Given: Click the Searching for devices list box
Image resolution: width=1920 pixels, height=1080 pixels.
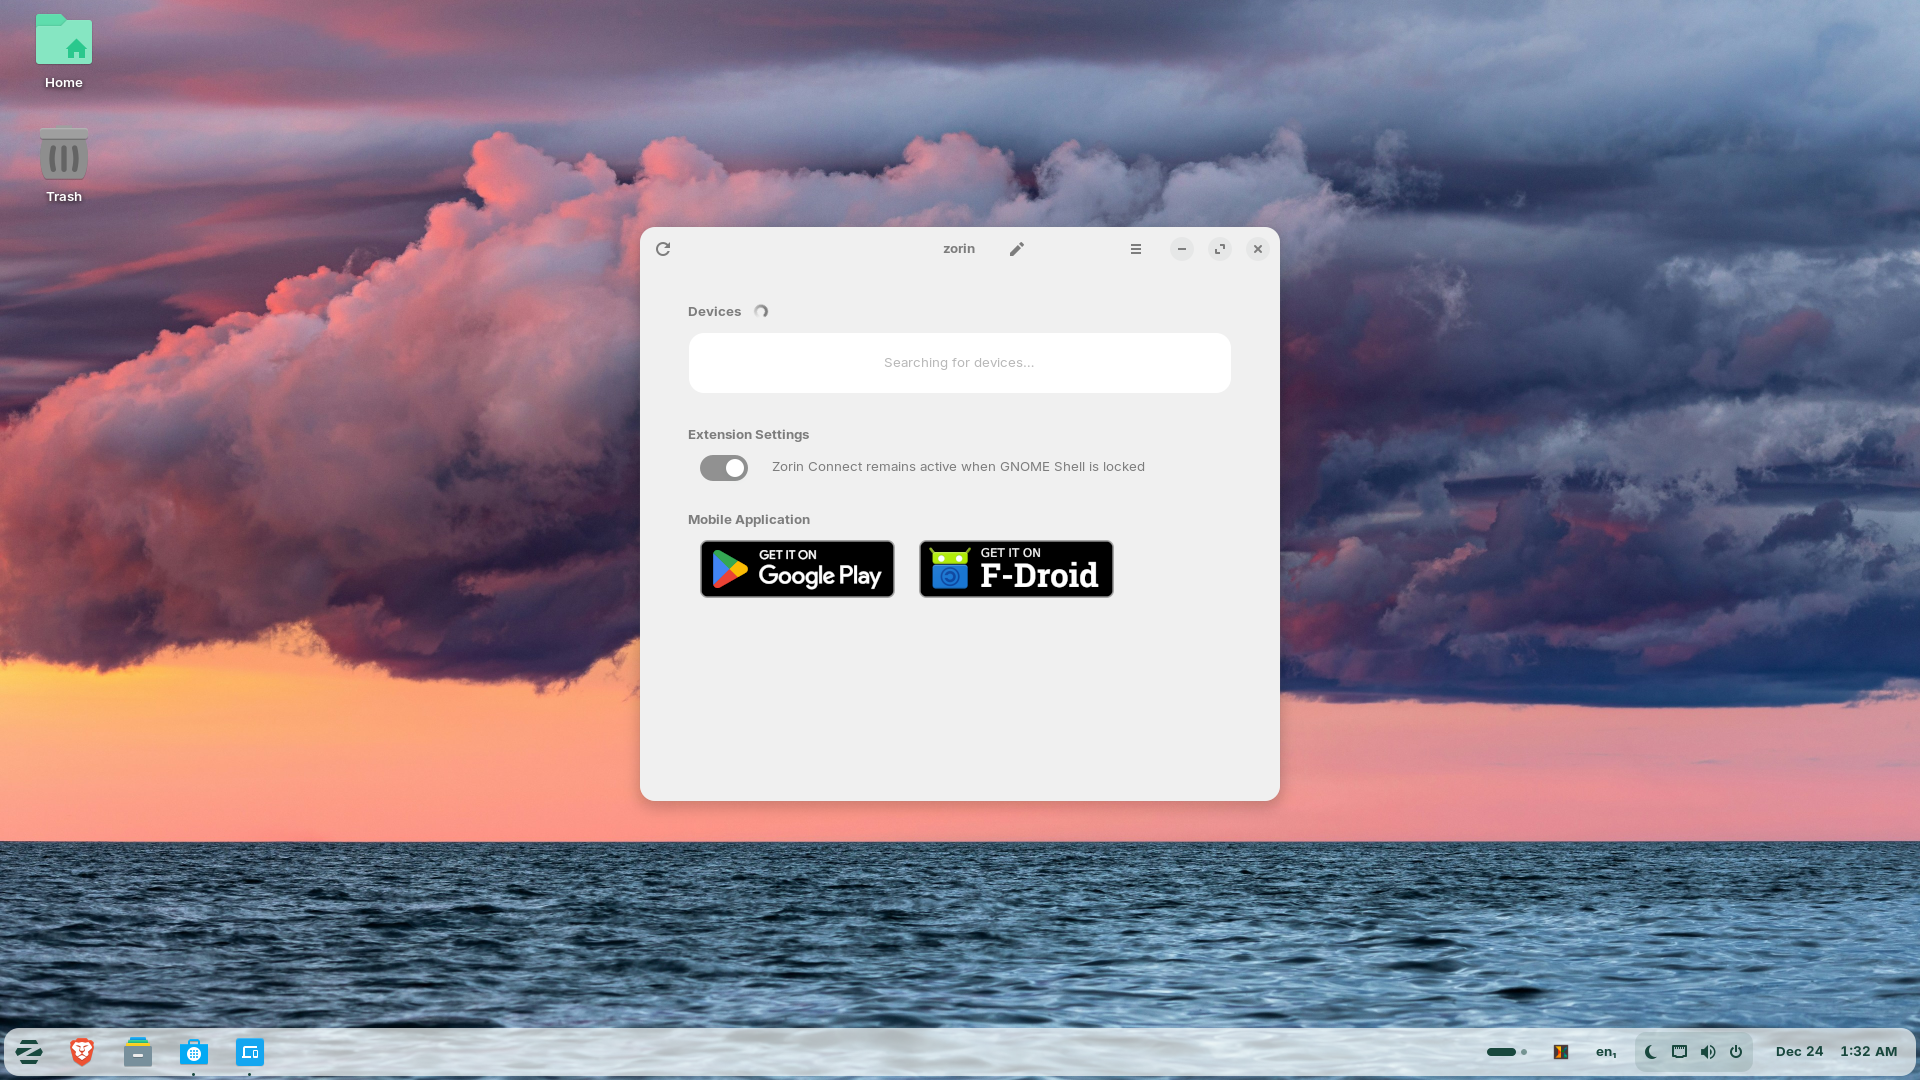Looking at the screenshot, I should click(959, 363).
